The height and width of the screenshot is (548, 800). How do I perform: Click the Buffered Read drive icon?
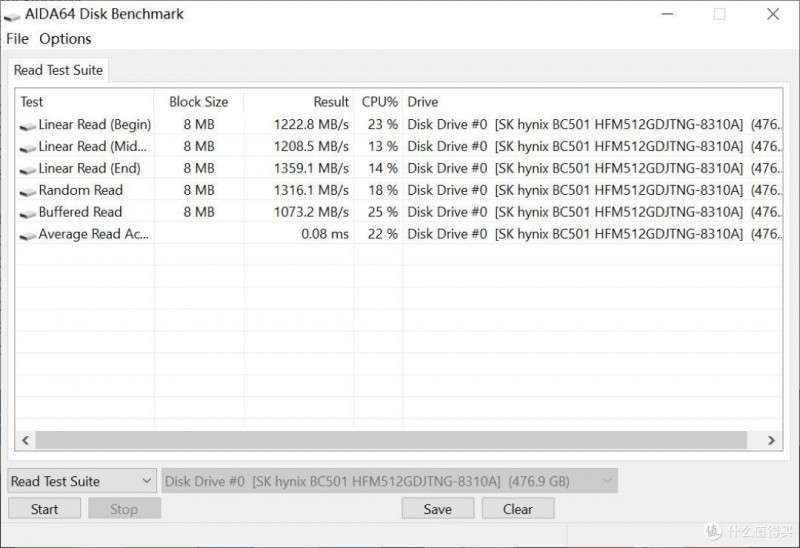click(x=28, y=213)
